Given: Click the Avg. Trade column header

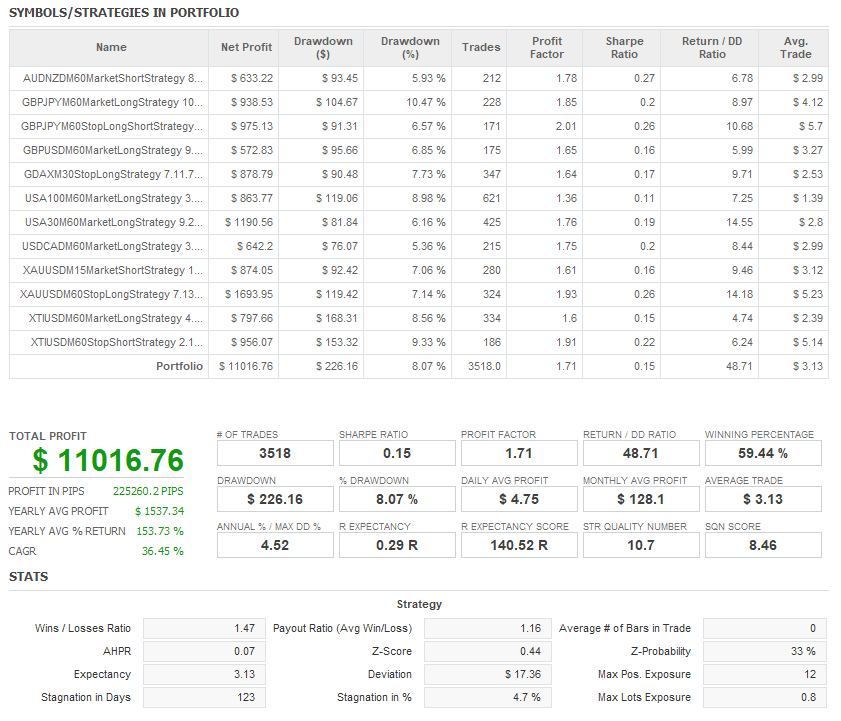Looking at the screenshot, I should point(794,48).
